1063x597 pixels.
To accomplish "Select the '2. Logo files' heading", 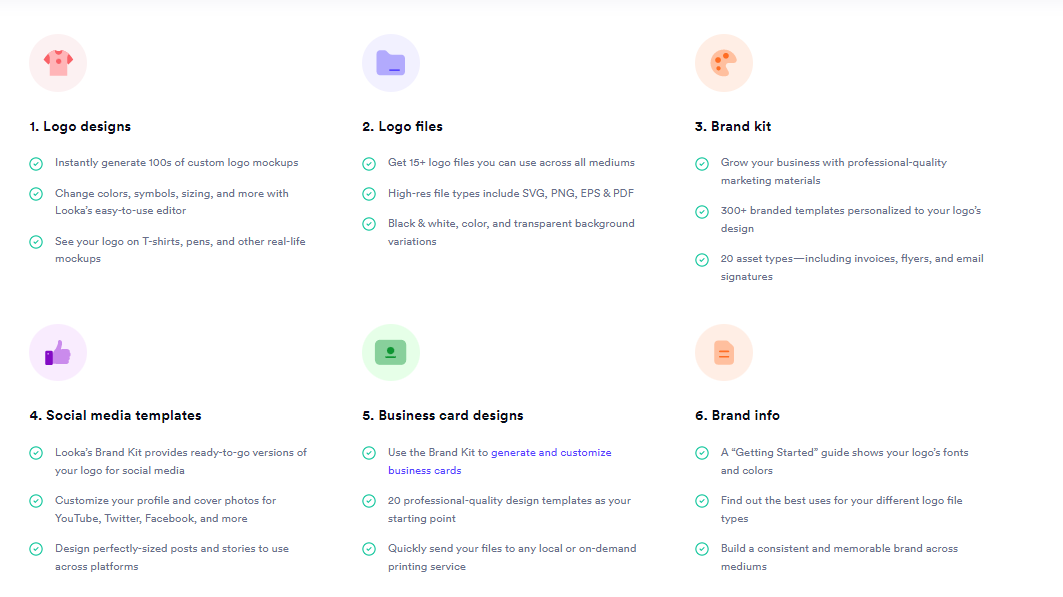I will coord(403,127).
